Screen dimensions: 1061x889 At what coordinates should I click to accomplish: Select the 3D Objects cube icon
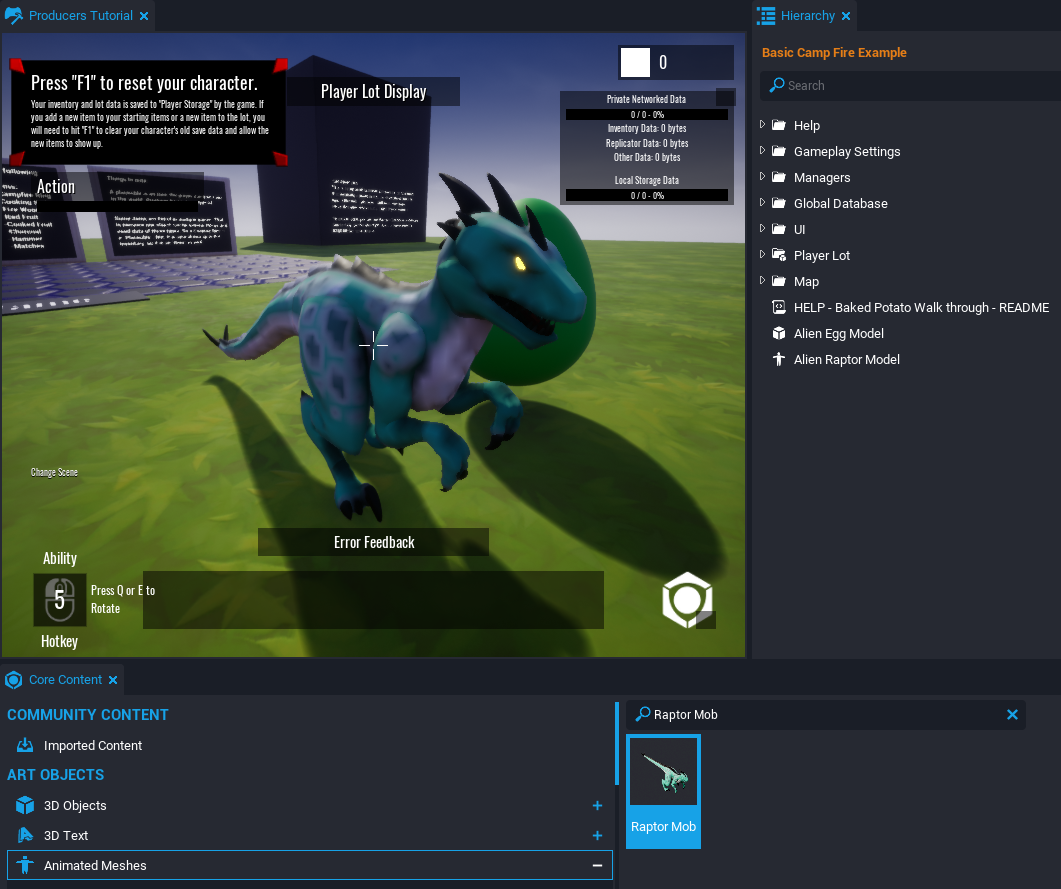tap(24, 805)
